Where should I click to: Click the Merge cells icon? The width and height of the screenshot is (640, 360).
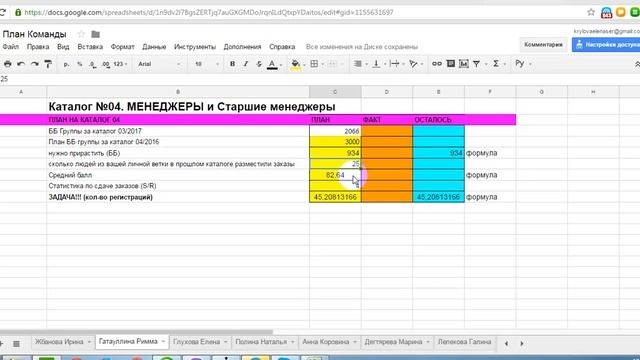[x=332, y=64]
